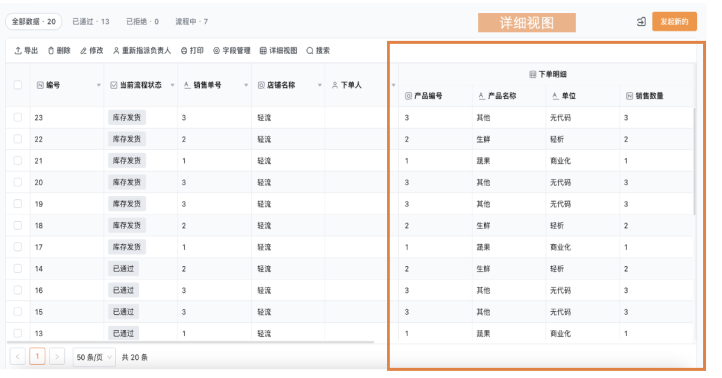Click 已通过 status tag in row 15
722x378 pixels.
click(x=123, y=312)
